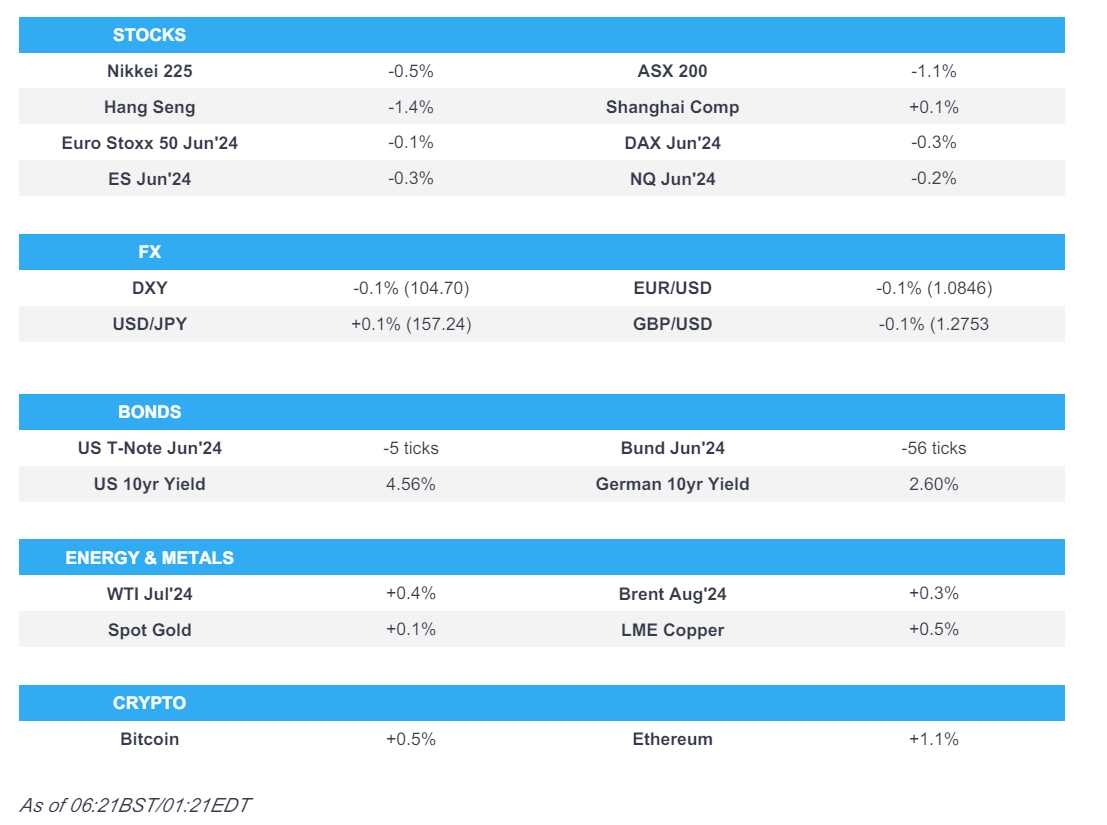Click the US 10yr Yield label

(x=149, y=484)
